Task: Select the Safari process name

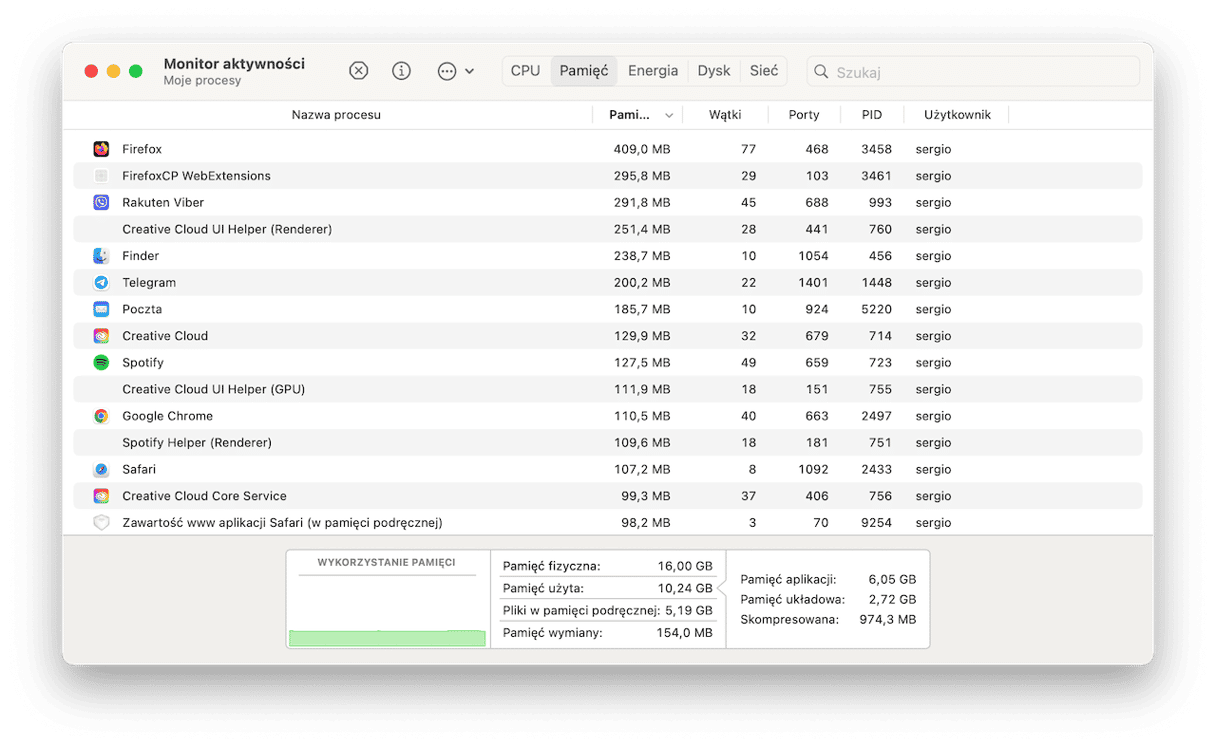Action: [x=139, y=469]
